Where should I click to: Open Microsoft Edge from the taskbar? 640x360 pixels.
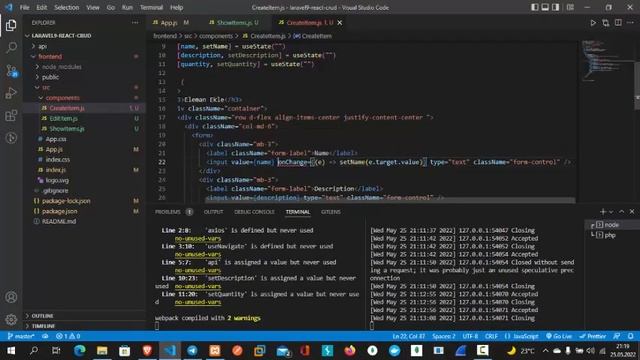tap(80, 351)
